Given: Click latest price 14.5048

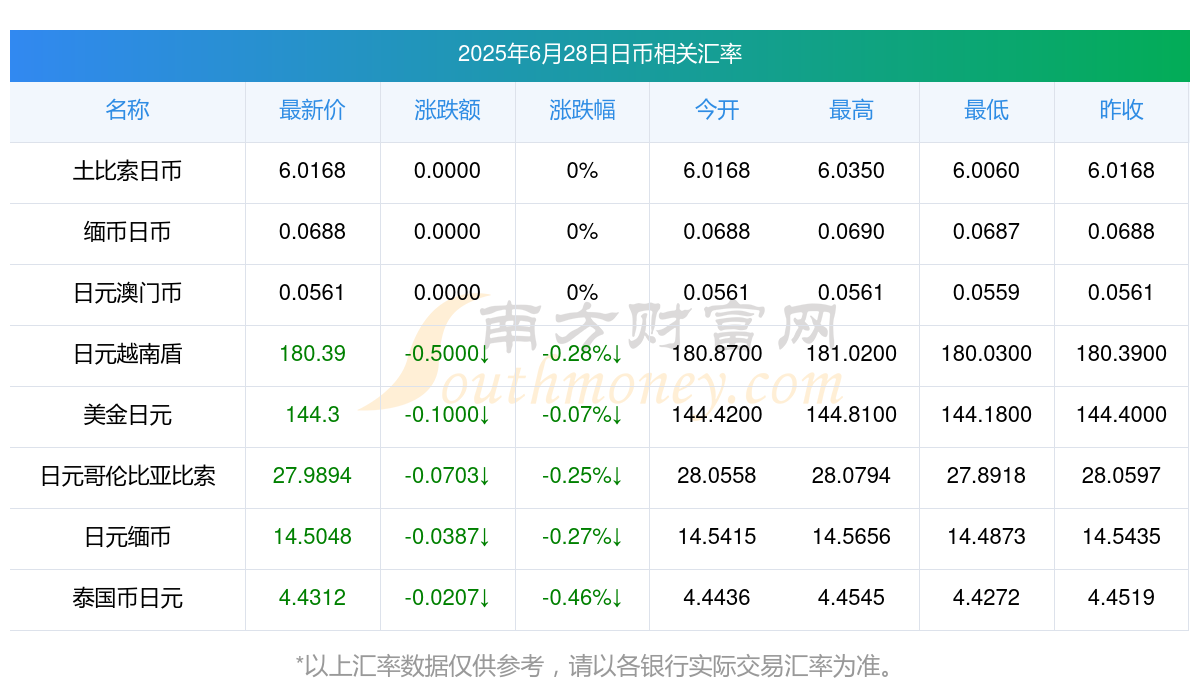Looking at the screenshot, I should [312, 537].
